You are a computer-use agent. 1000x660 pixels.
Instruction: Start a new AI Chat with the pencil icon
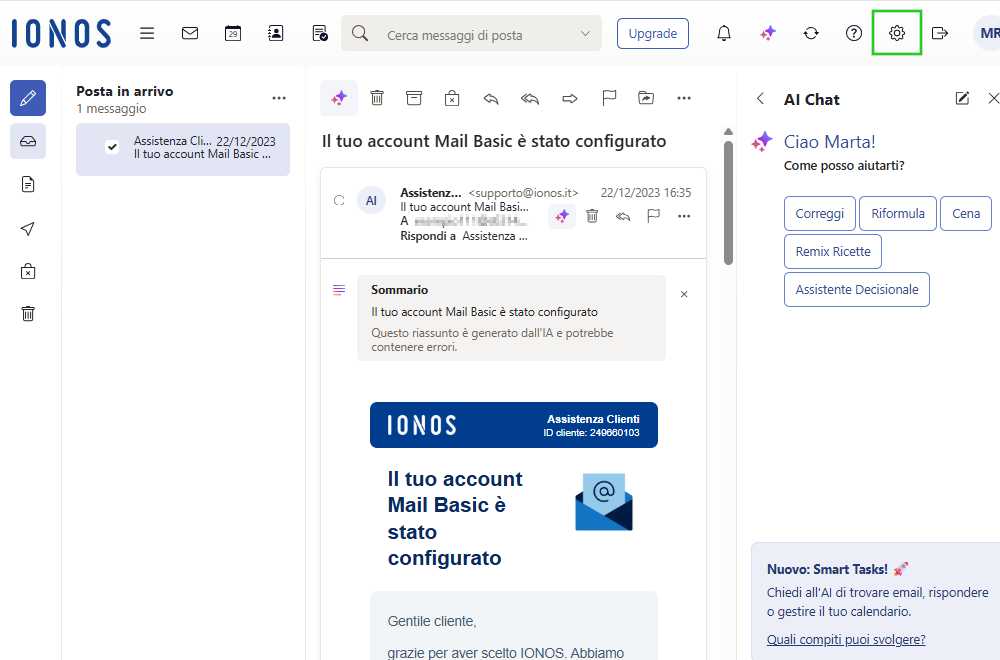tap(961, 98)
